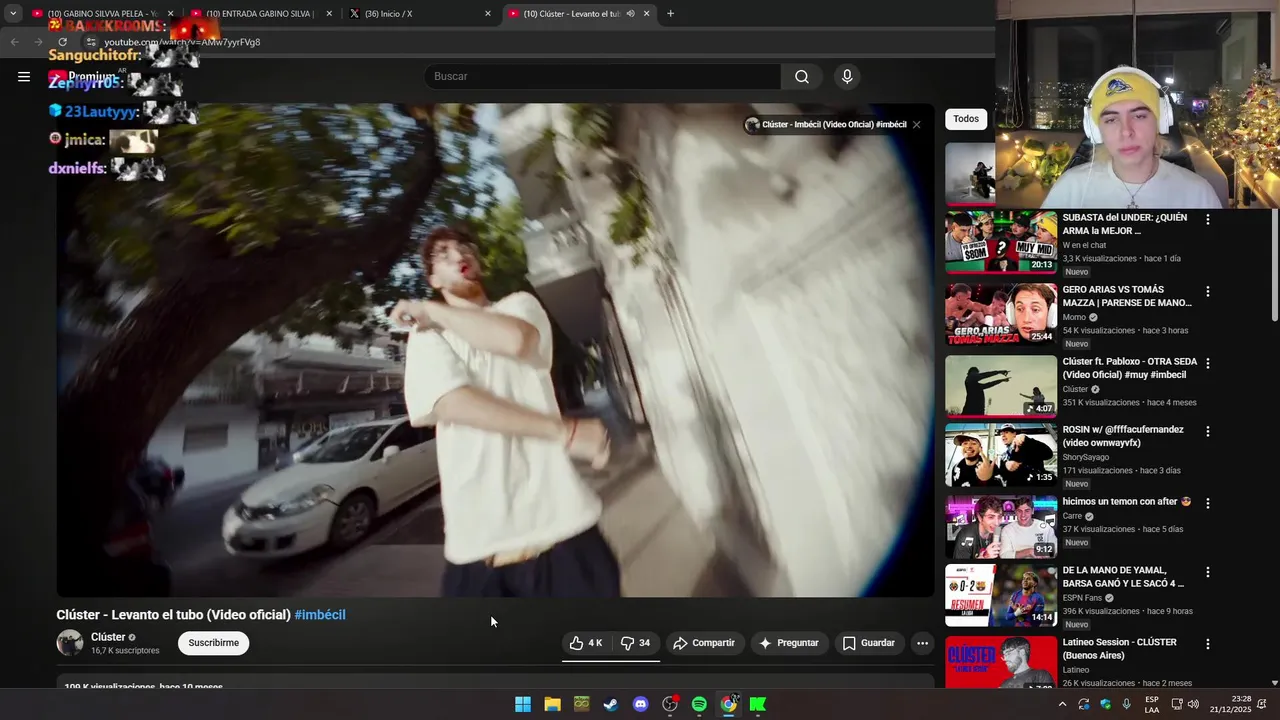Screen dimensions: 1280x720
Task: Share the video via Compartir
Action: (704, 643)
